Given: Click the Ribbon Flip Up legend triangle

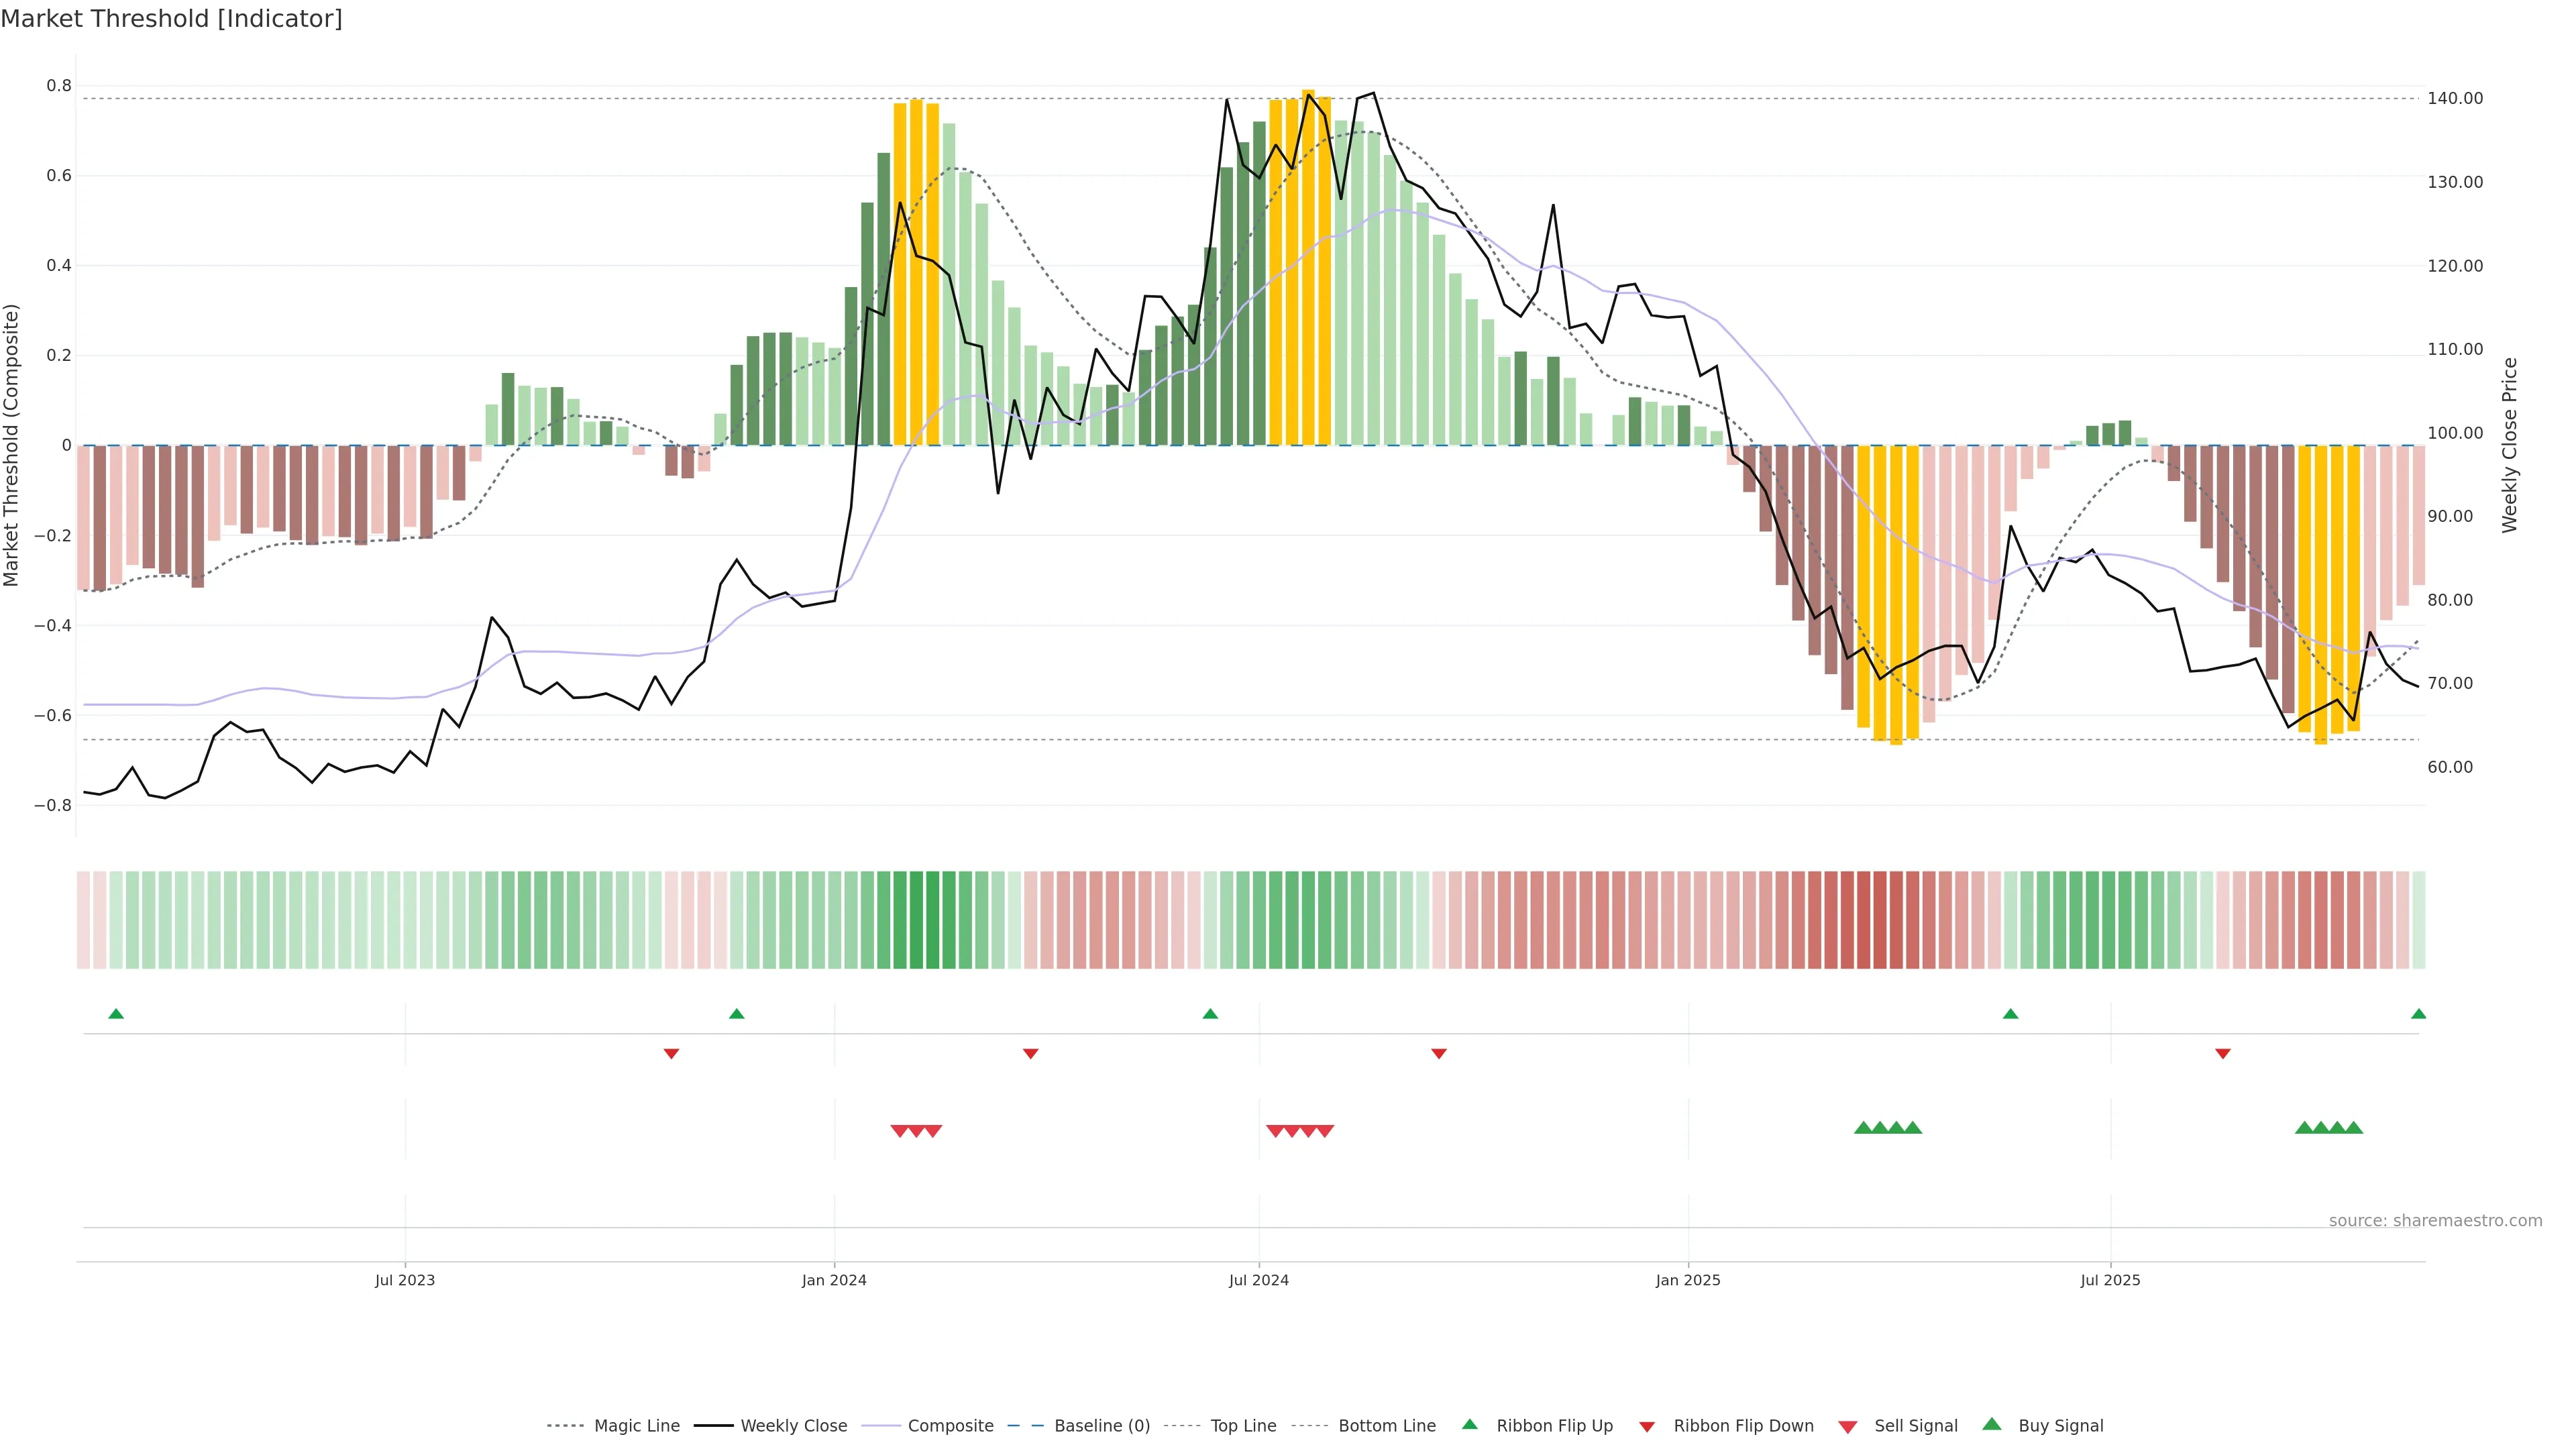Looking at the screenshot, I should (1470, 1424).
